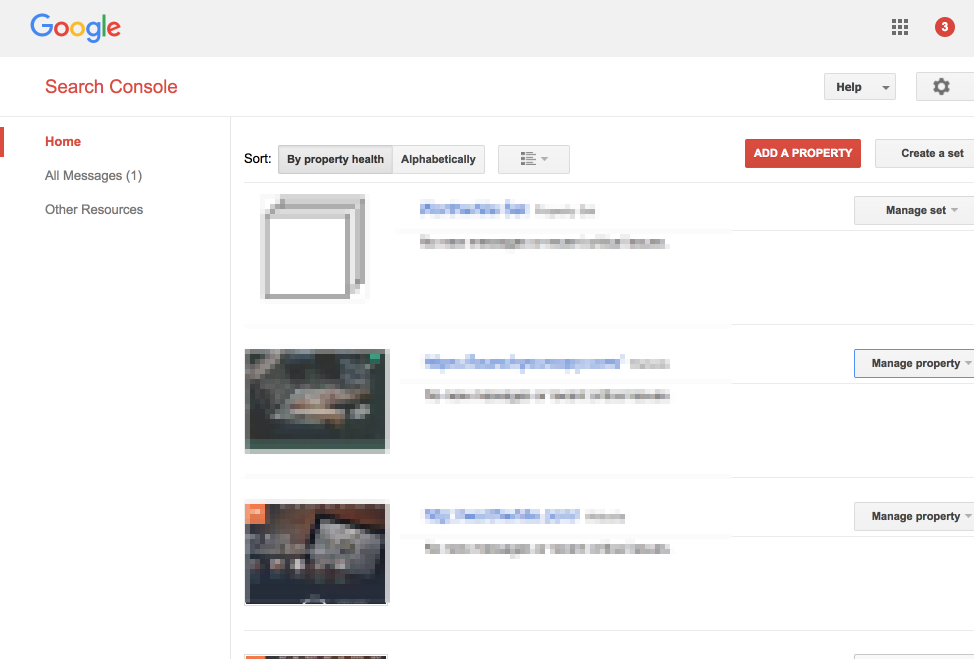Image resolution: width=974 pixels, height=659 pixels.
Task: Click the third property's site thumbnail with orange corner
Action: 317,553
